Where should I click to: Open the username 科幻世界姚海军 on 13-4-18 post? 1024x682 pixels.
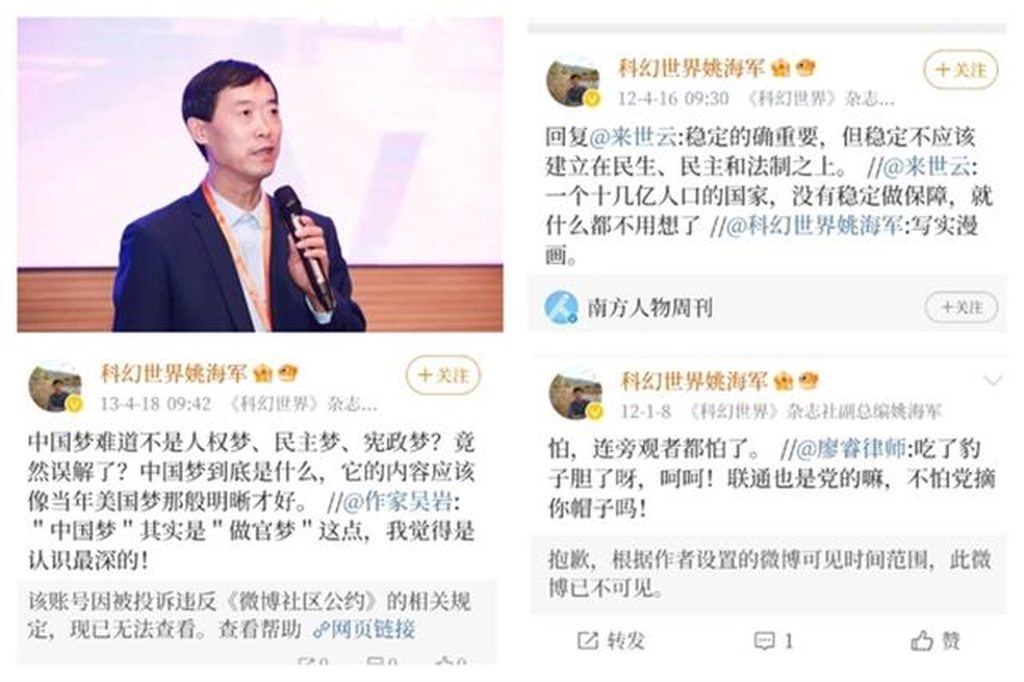(x=174, y=374)
